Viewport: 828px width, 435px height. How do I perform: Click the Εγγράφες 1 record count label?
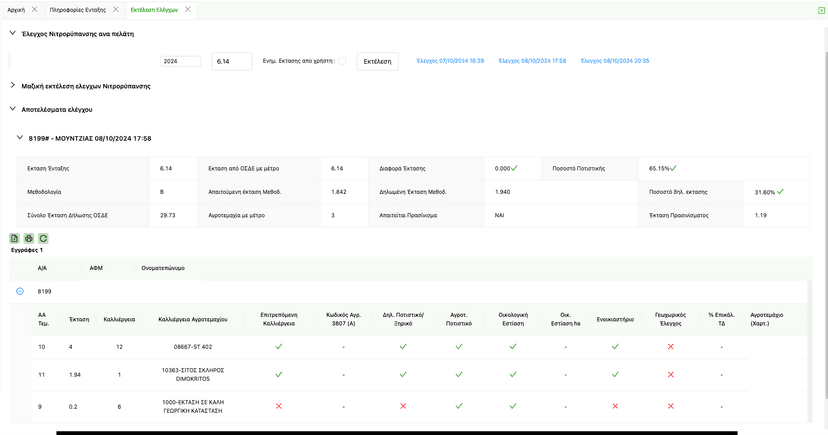[x=27, y=250]
